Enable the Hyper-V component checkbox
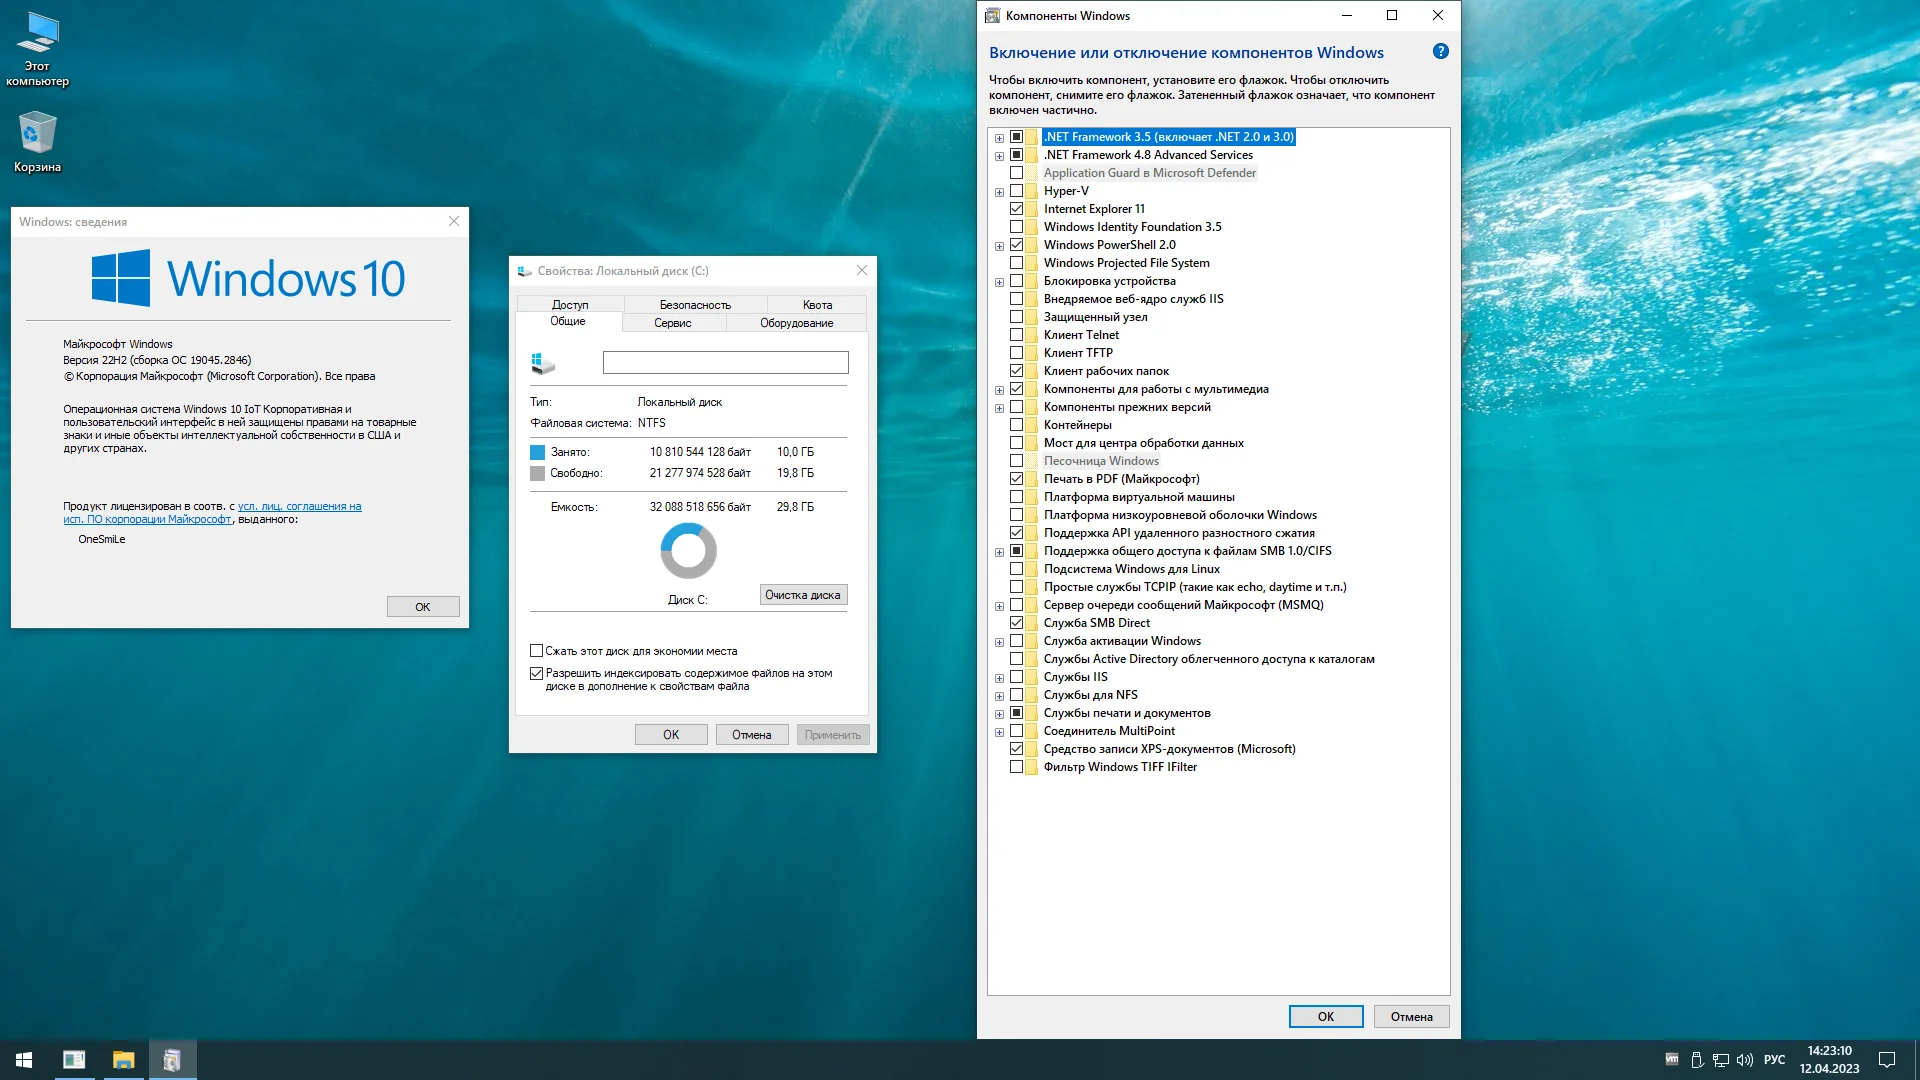Image resolution: width=1920 pixels, height=1080 pixels. pyautogui.click(x=1016, y=191)
